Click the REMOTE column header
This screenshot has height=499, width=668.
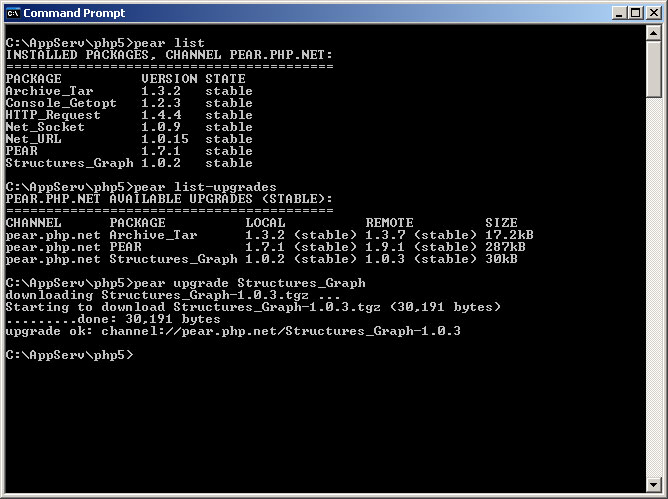click(389, 223)
